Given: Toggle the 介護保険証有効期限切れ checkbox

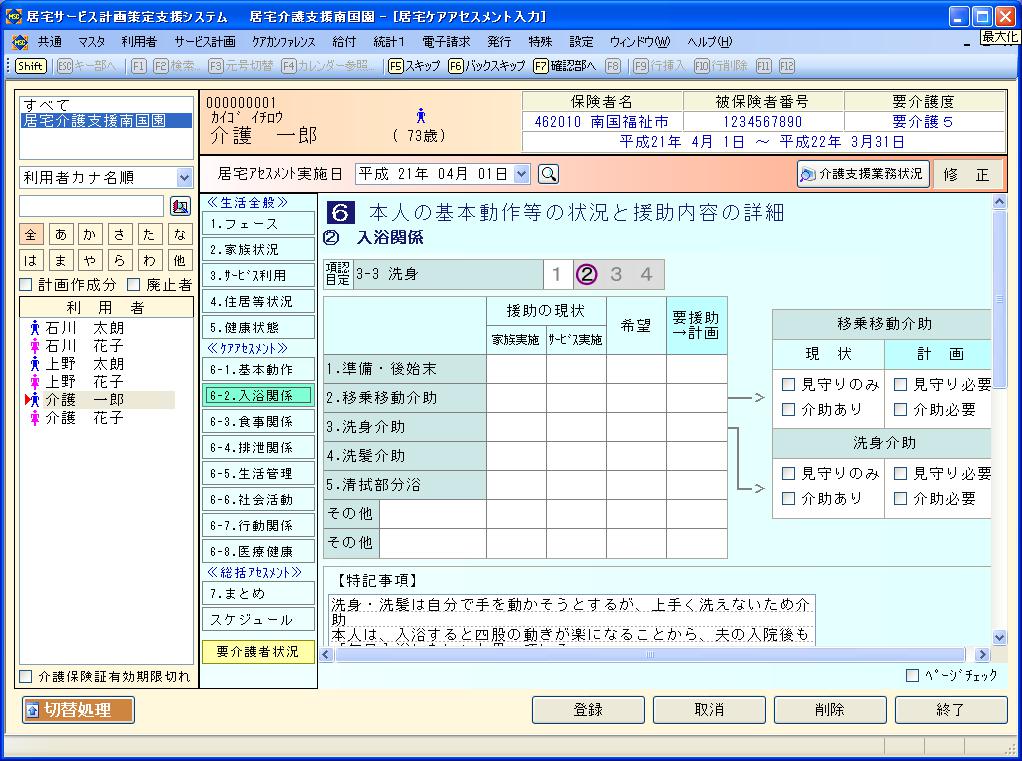Looking at the screenshot, I should pyautogui.click(x=26, y=676).
